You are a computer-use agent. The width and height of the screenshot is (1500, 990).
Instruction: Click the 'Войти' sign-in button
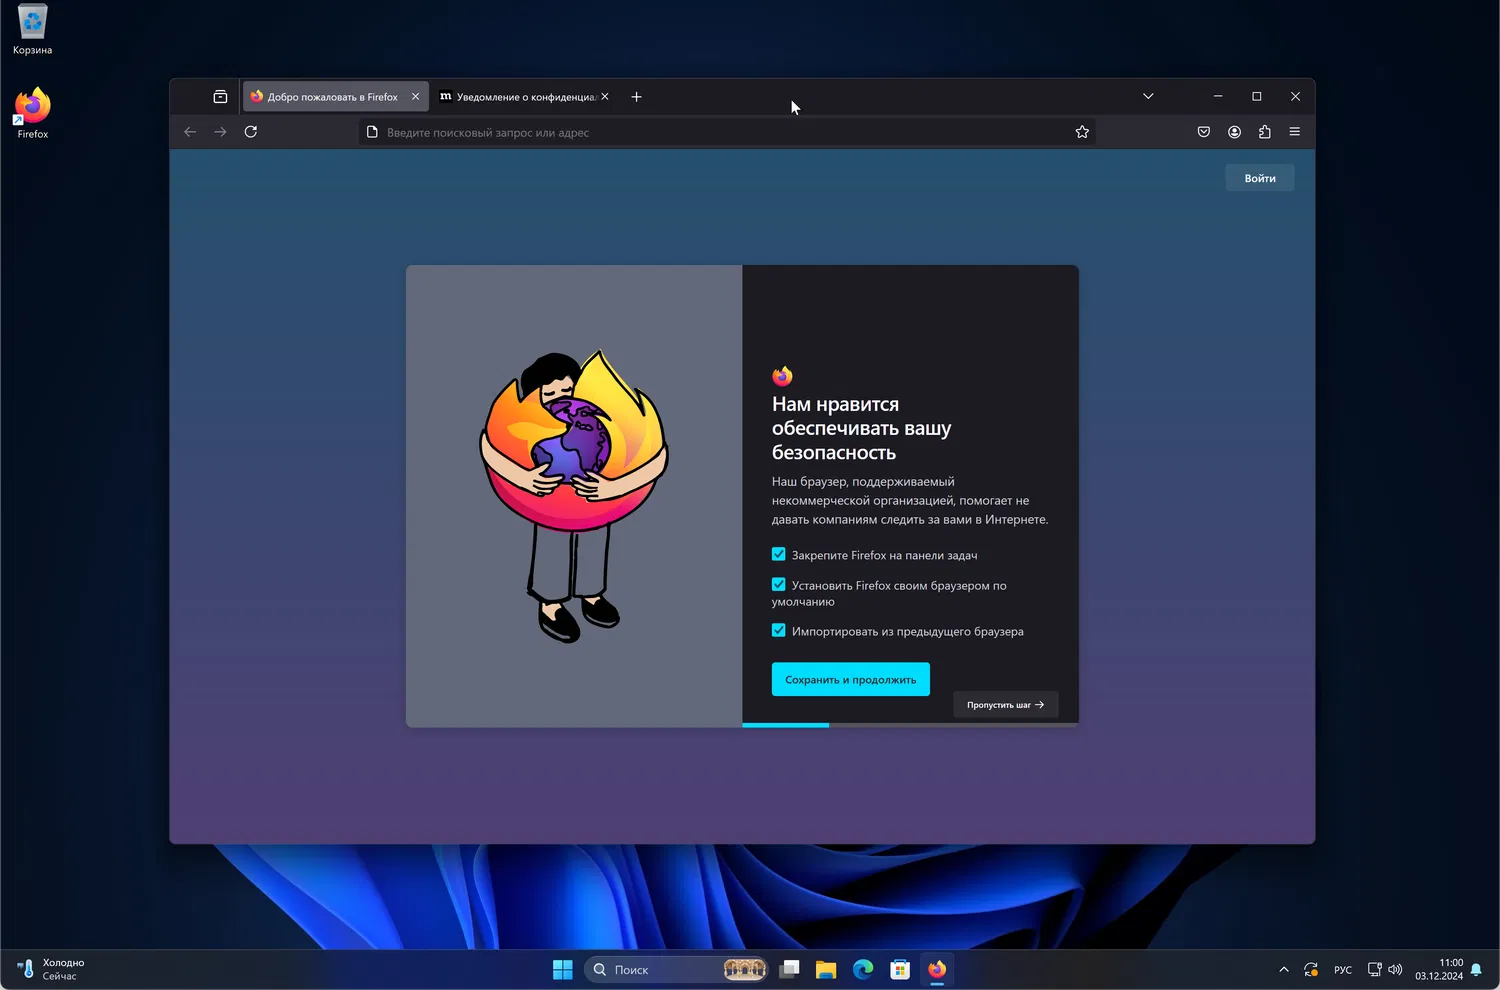click(1260, 178)
